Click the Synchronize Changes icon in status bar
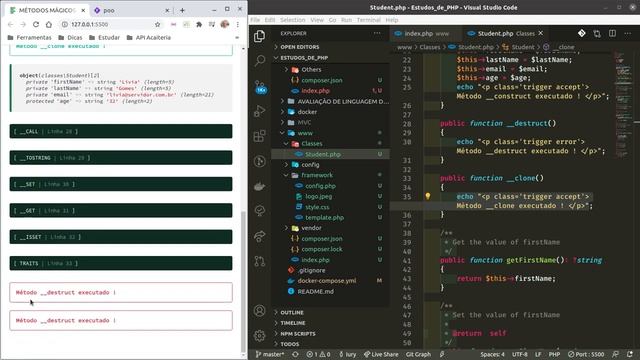This screenshot has height=360, width=640. tap(295, 354)
